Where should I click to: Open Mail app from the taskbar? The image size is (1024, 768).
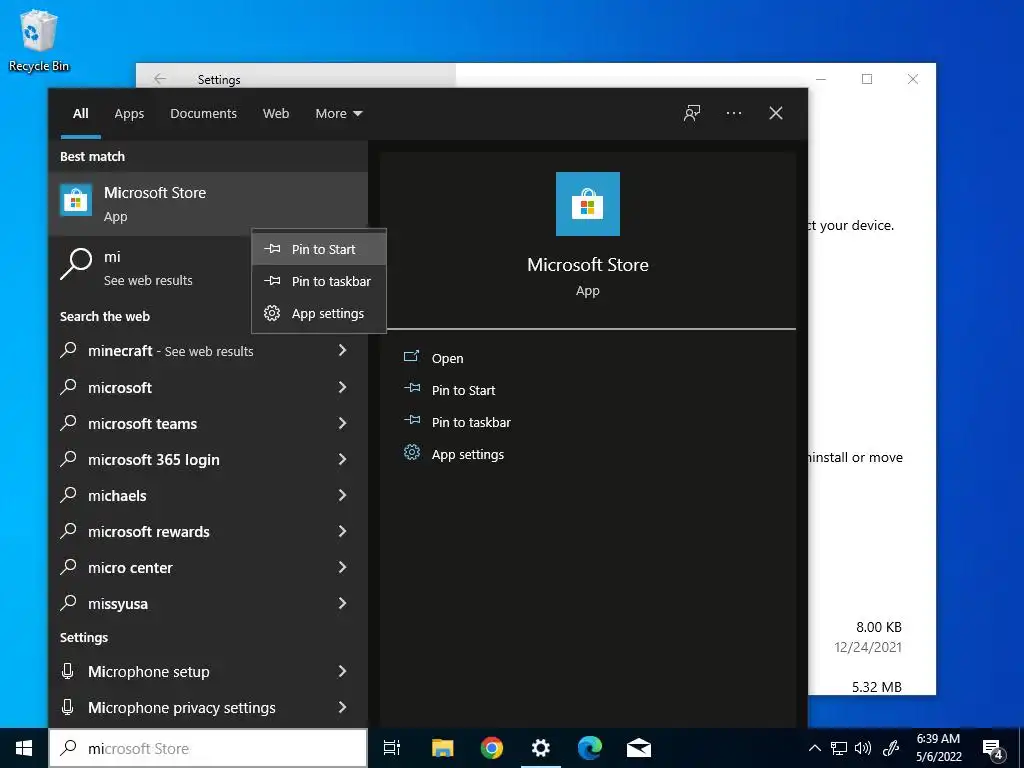point(639,748)
